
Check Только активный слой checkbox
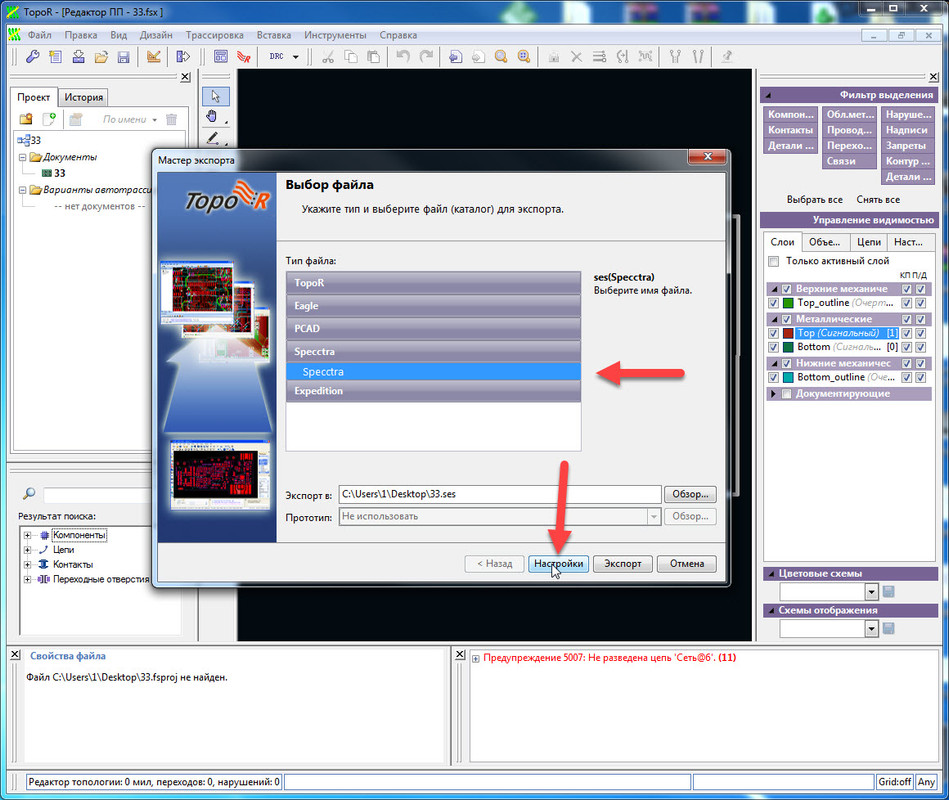click(773, 261)
